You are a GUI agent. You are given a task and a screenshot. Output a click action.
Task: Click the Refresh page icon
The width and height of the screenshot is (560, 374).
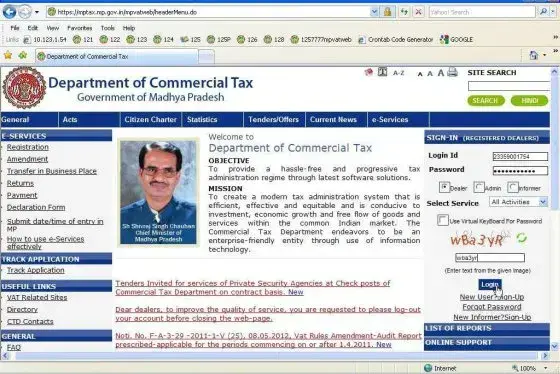point(404,12)
